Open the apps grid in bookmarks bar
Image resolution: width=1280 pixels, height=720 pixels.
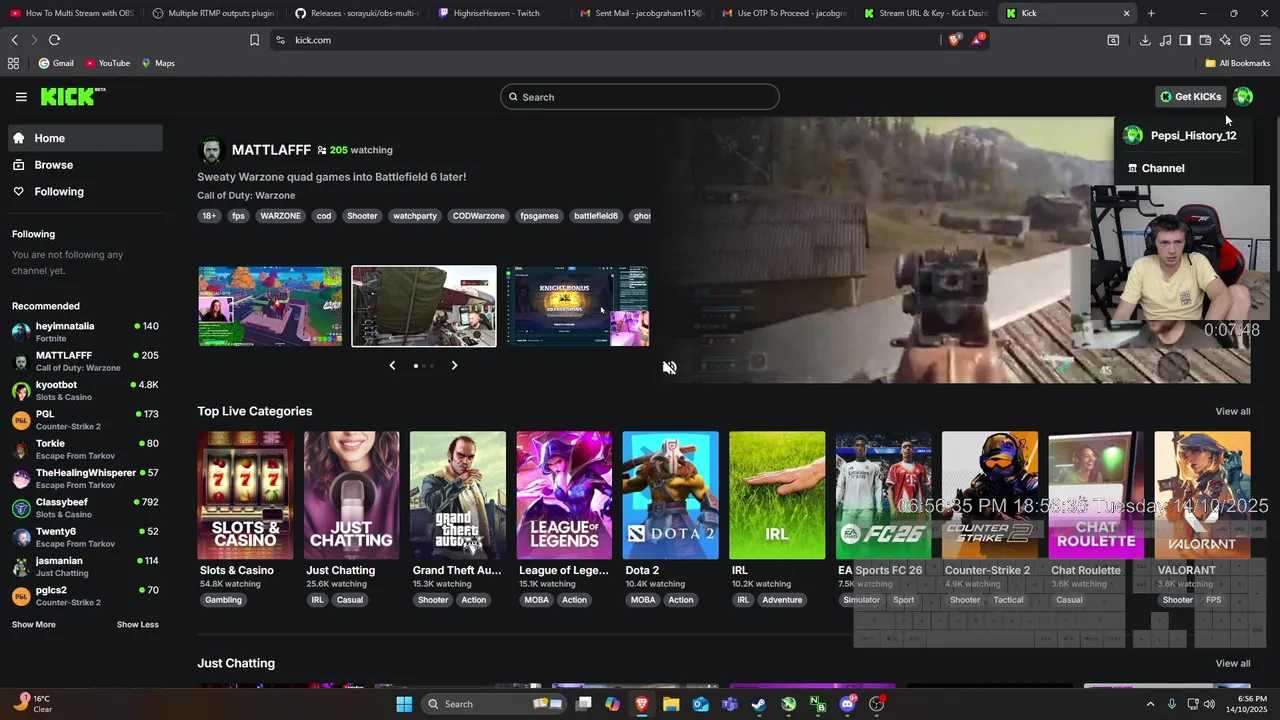[13, 63]
